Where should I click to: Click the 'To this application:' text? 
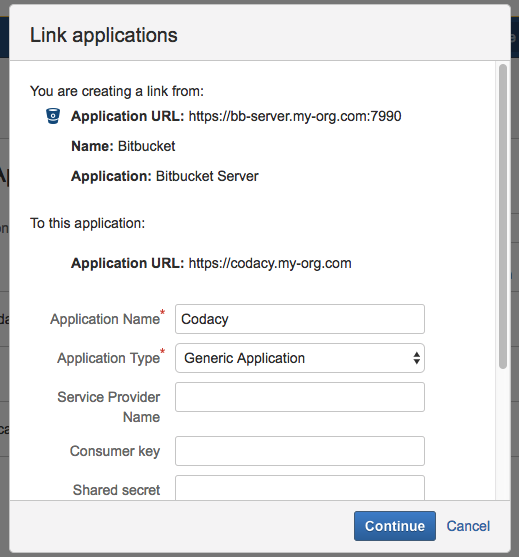[x=87, y=223]
